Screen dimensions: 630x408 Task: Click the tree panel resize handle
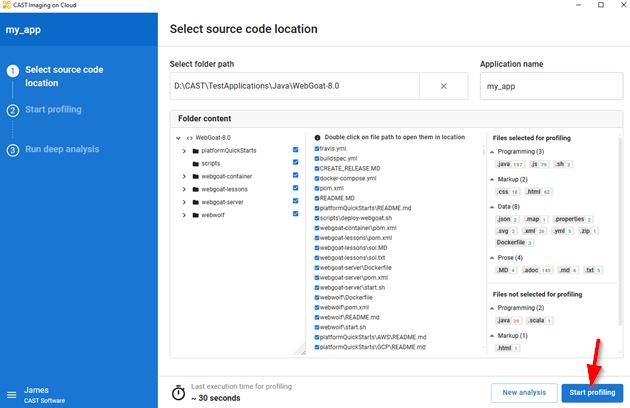coord(301,351)
